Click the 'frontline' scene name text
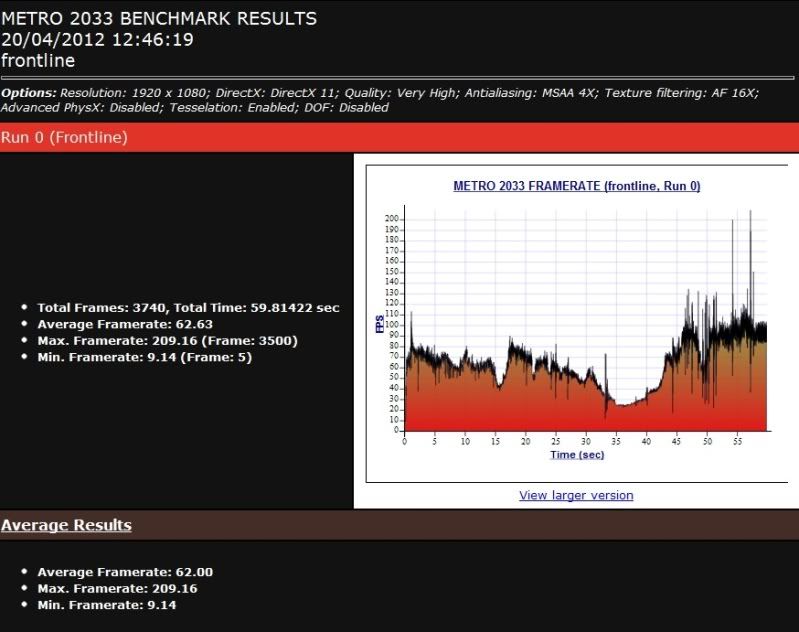Viewport: 799px width, 632px height. (x=38, y=61)
